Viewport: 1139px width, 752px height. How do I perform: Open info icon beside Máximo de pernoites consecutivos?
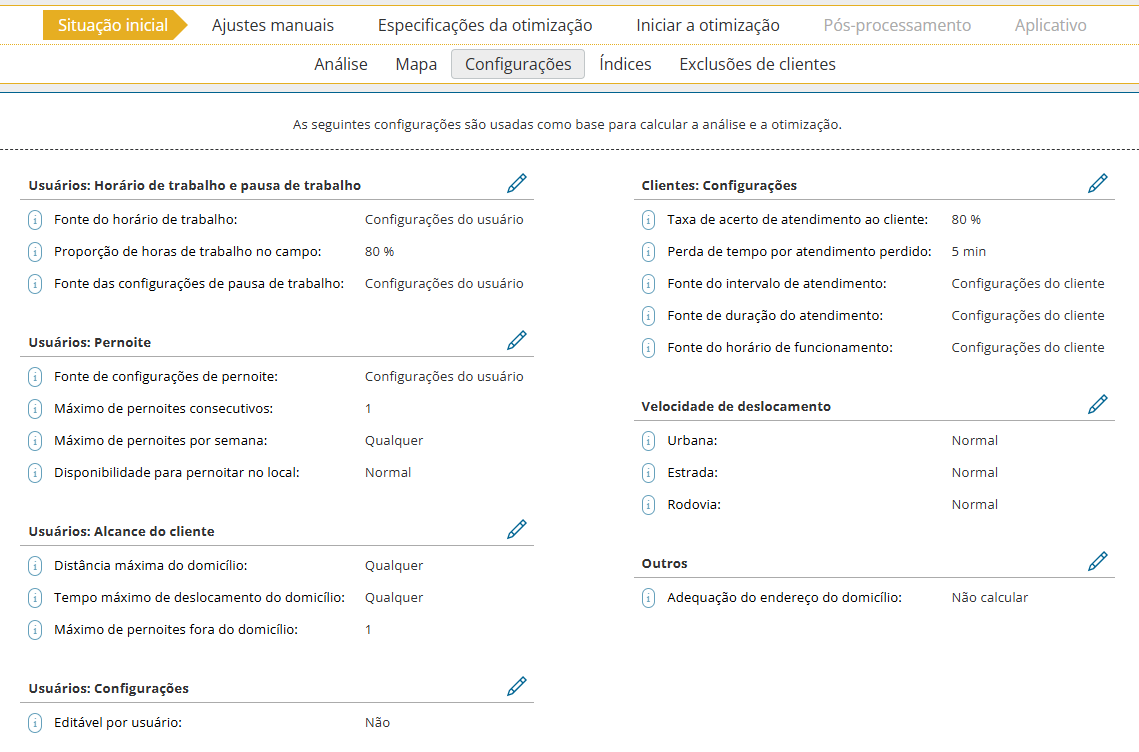(35, 408)
